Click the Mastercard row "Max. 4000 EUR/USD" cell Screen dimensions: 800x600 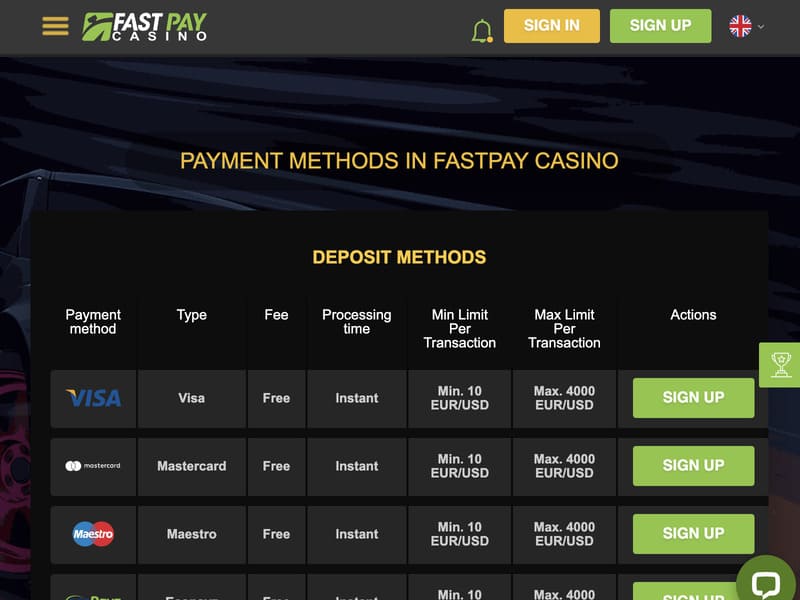pos(564,466)
